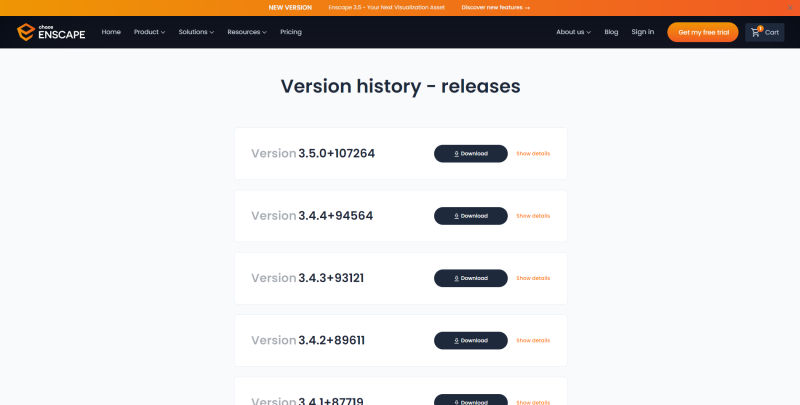This screenshot has height=405, width=800.
Task: Download version 3.4.4+94564
Action: [470, 216]
